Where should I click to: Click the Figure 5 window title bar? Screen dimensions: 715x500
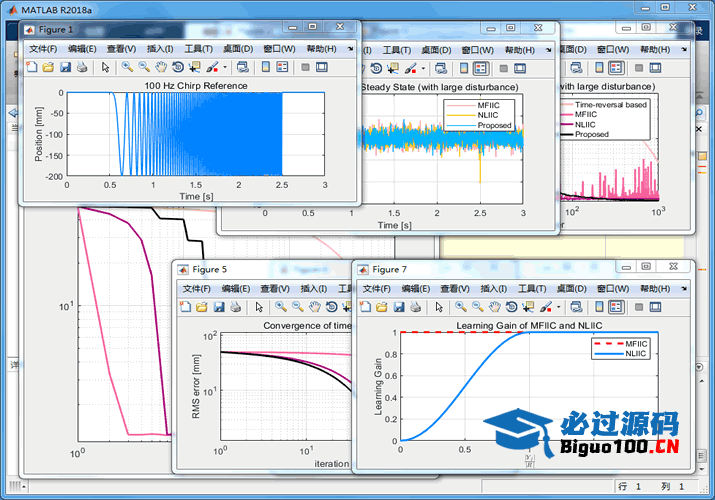(x=262, y=269)
